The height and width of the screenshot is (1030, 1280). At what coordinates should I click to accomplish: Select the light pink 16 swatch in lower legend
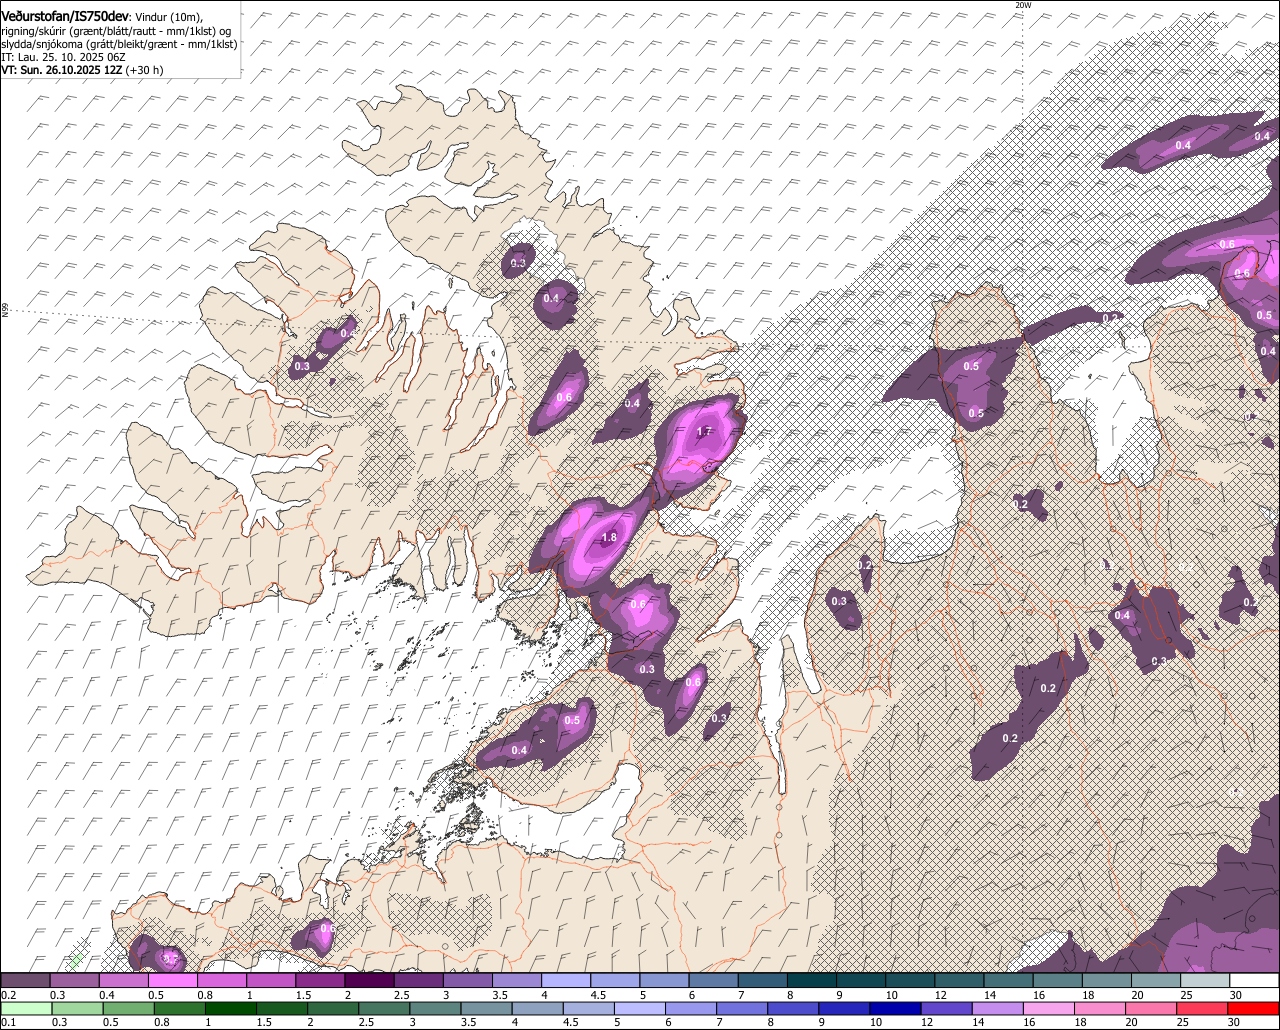tap(1049, 1008)
